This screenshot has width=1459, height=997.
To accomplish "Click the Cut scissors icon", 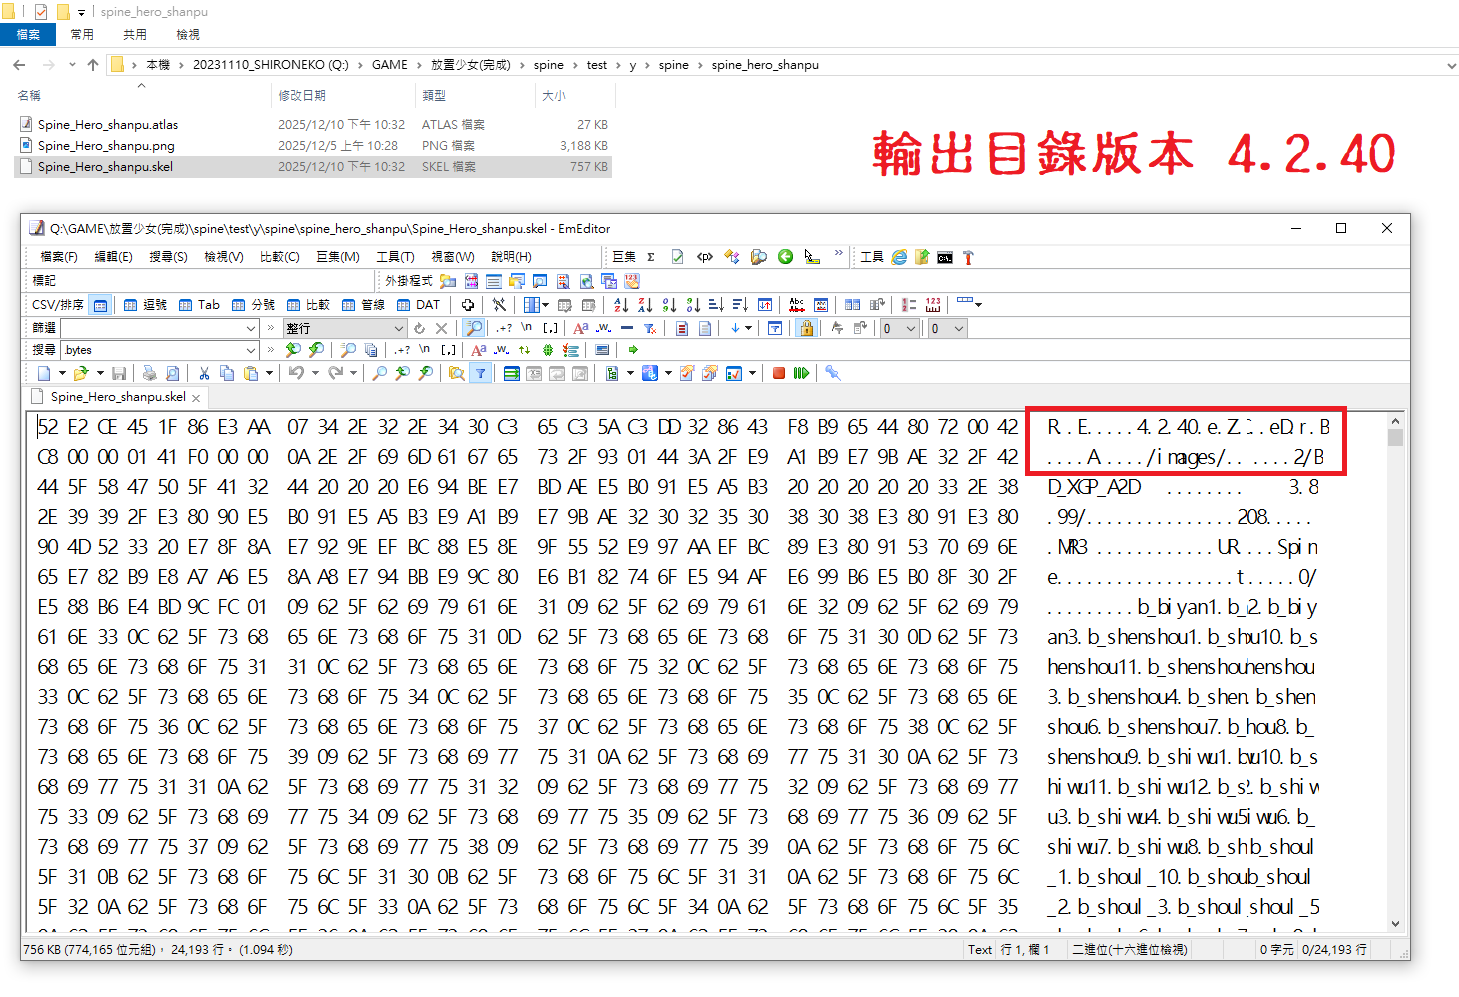I will 204,374.
